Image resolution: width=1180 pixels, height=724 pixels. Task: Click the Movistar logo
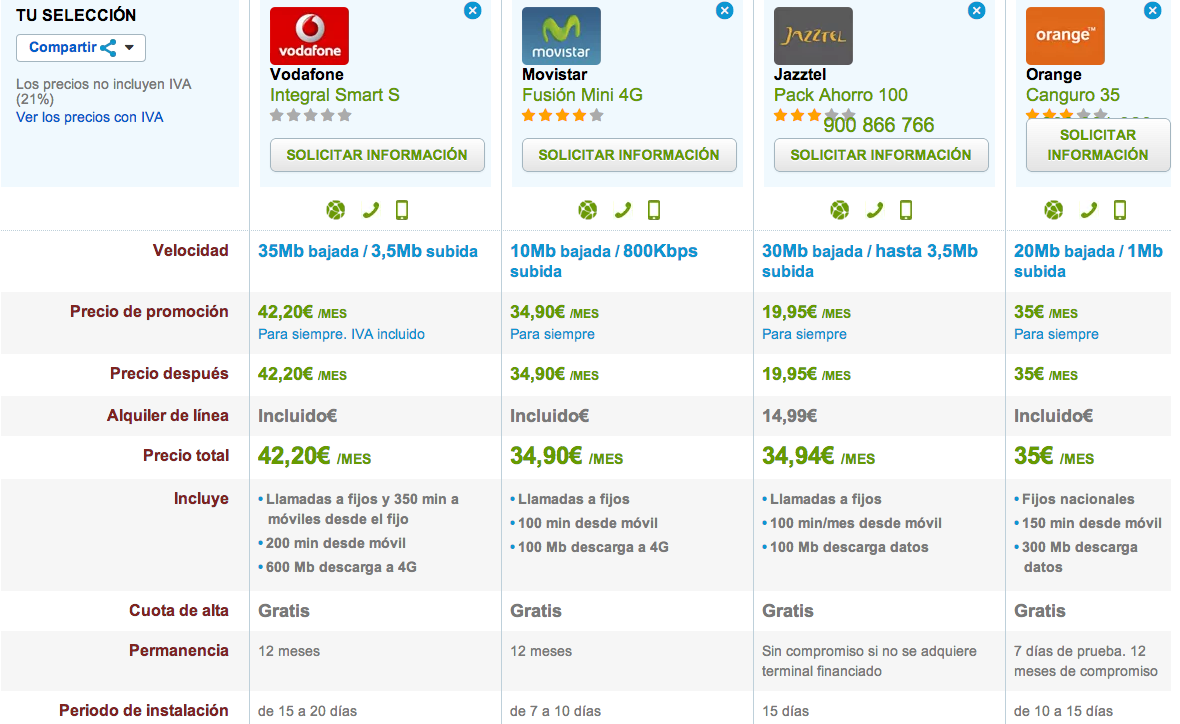pyautogui.click(x=561, y=36)
